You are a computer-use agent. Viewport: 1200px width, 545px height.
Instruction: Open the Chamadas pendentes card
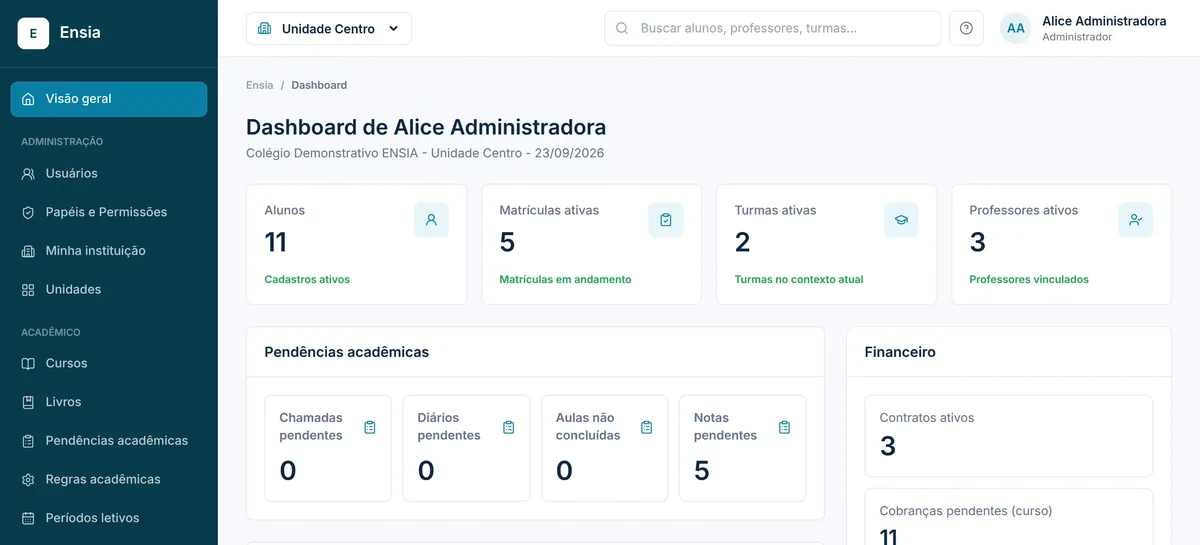point(328,448)
